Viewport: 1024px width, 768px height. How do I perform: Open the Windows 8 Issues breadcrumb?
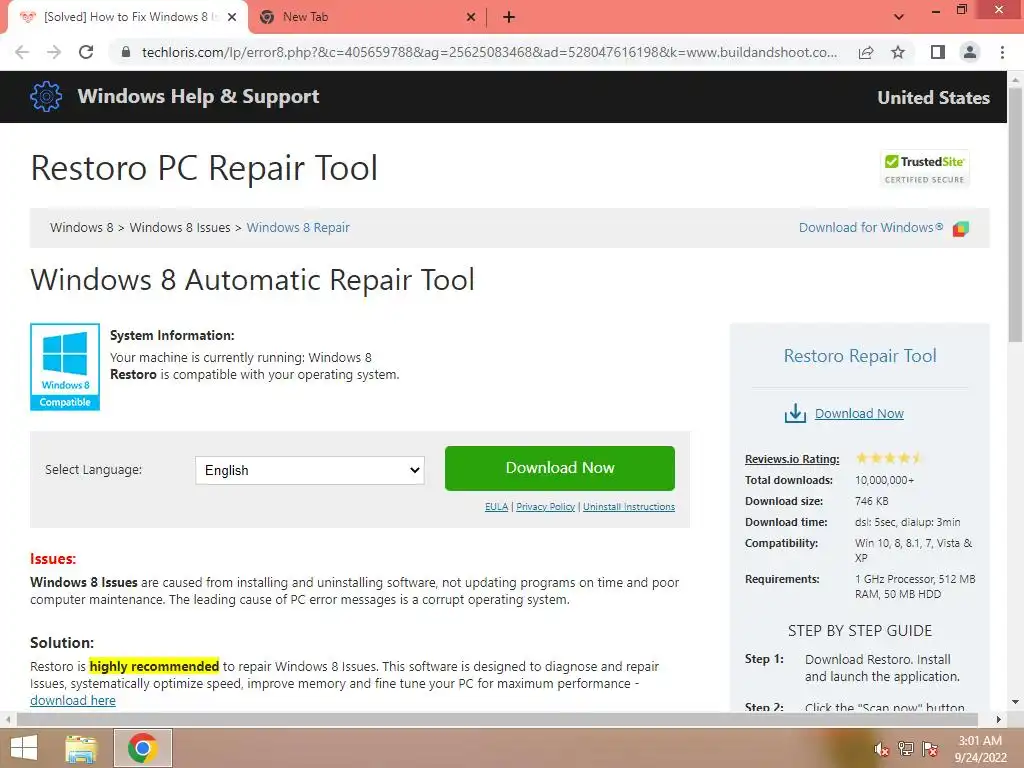(180, 227)
